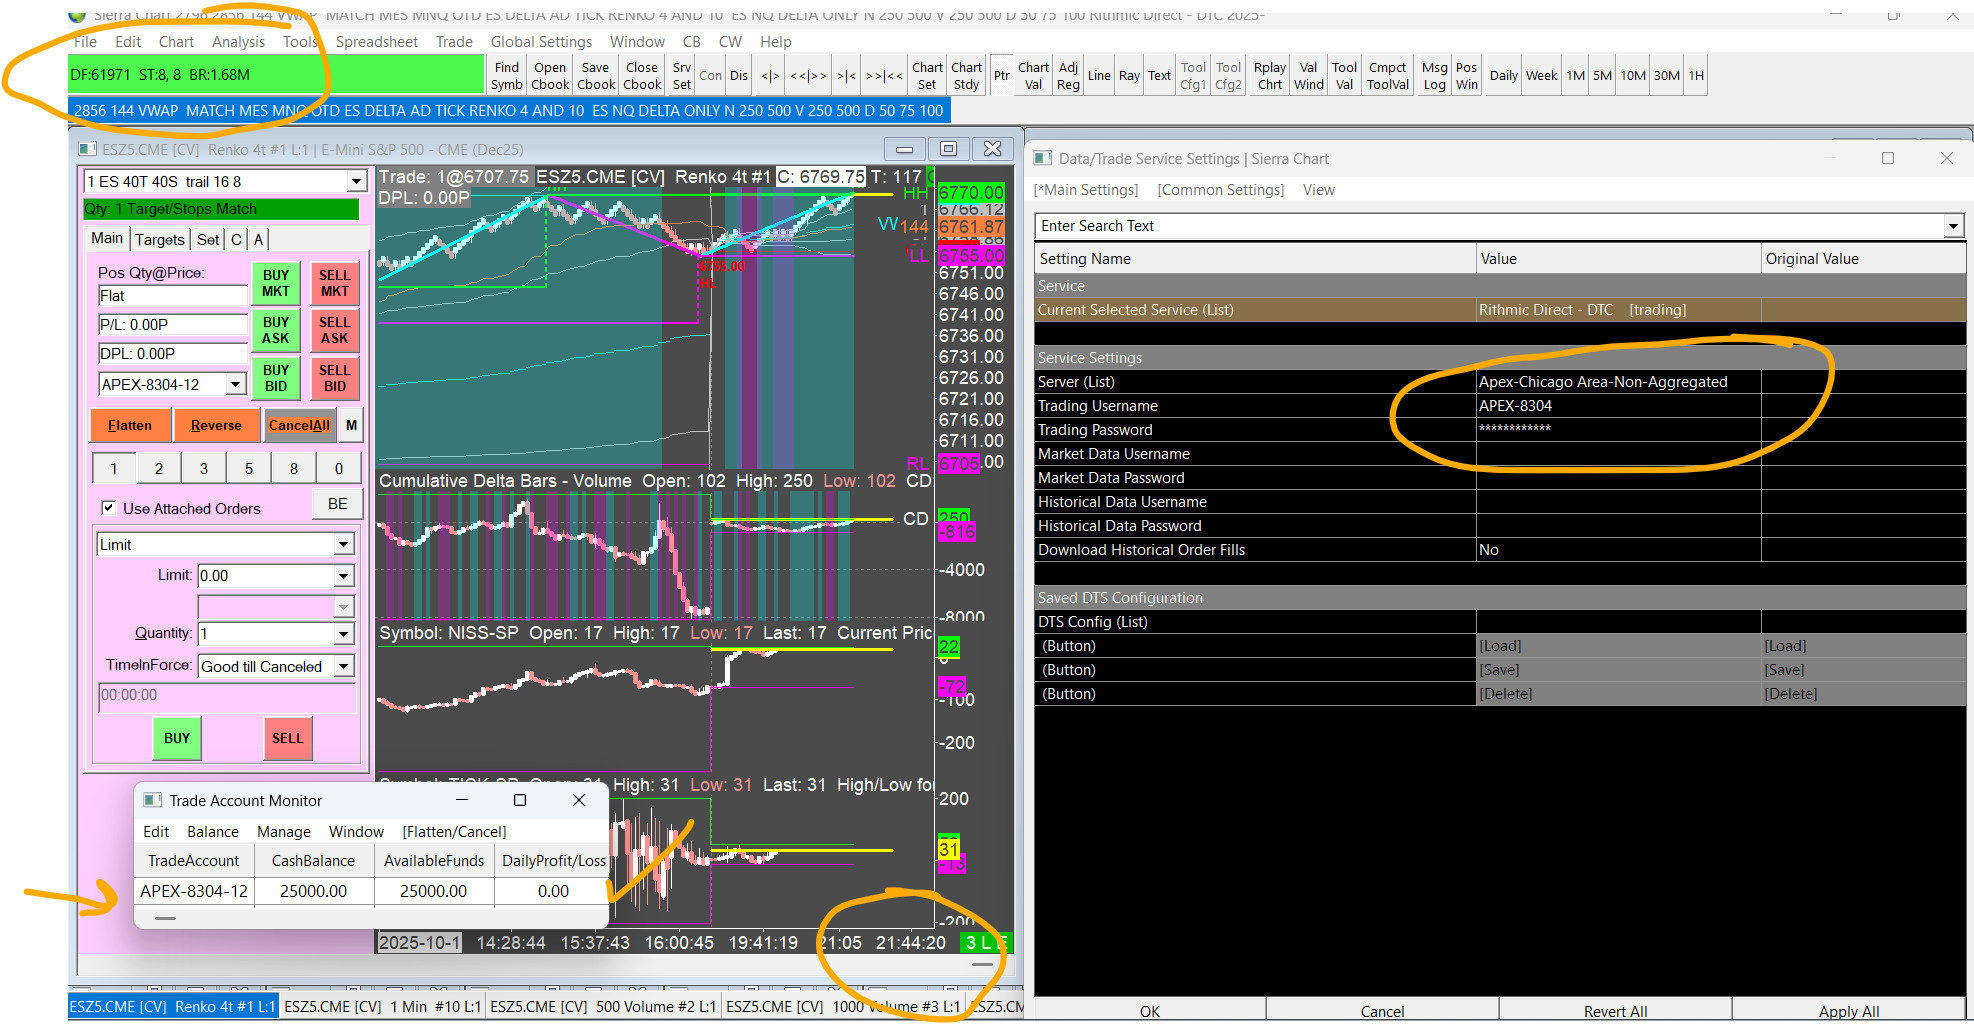Click the Save Cbook toolbar button
This screenshot has height=1024, width=1974.
point(596,76)
